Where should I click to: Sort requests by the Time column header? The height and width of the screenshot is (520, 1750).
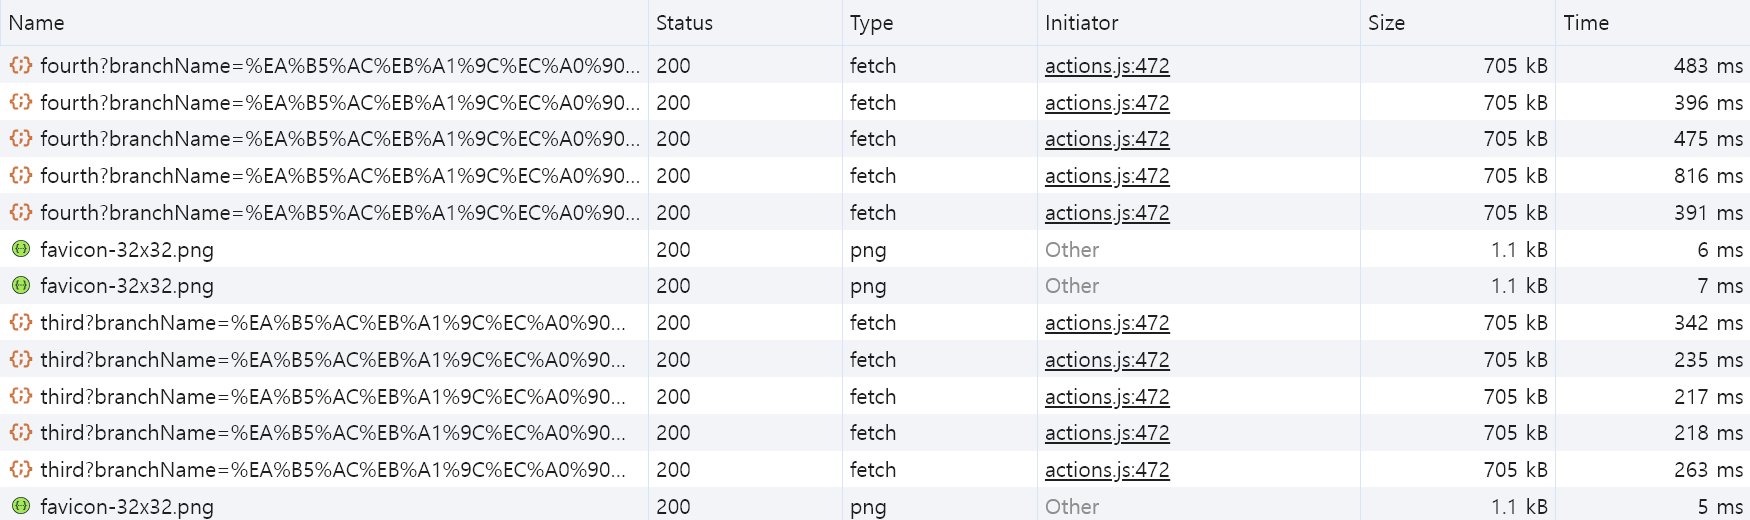(1586, 23)
